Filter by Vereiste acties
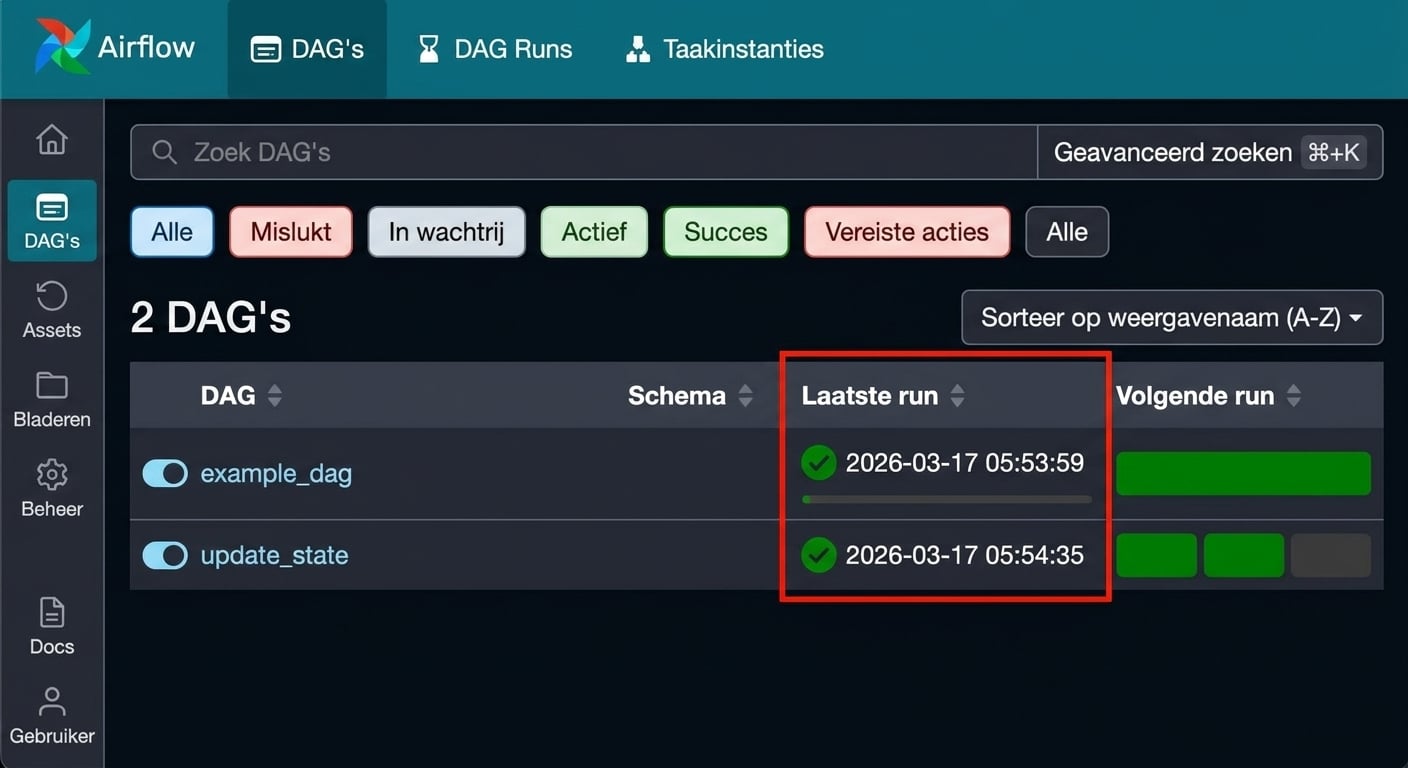This screenshot has height=768, width=1408. pos(907,232)
